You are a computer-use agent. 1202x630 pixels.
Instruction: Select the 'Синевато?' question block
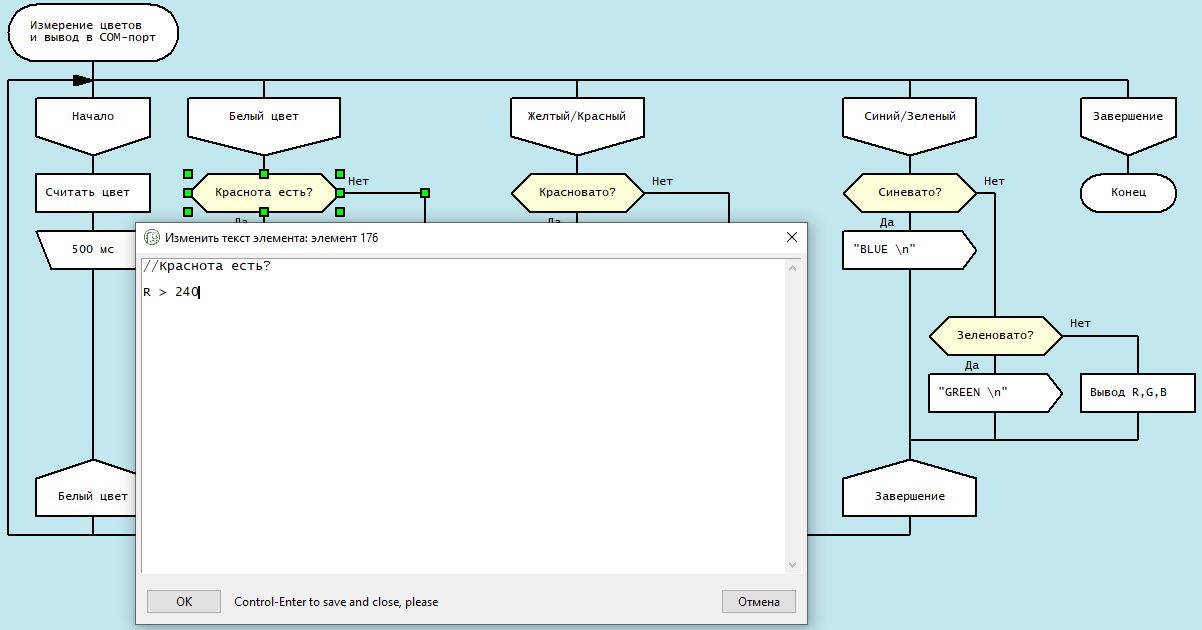(x=909, y=192)
